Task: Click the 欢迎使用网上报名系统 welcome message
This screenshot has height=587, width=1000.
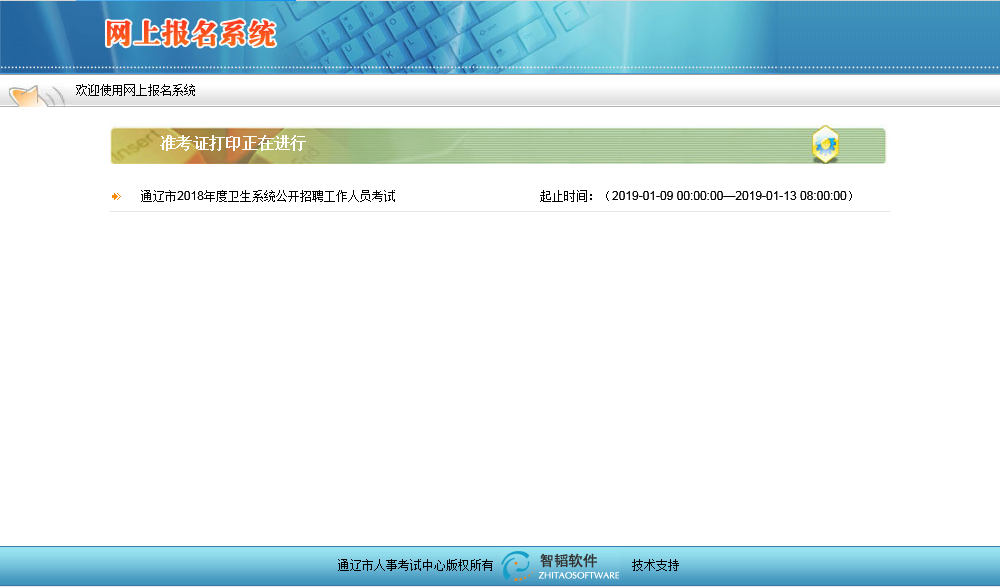Action: (x=135, y=91)
